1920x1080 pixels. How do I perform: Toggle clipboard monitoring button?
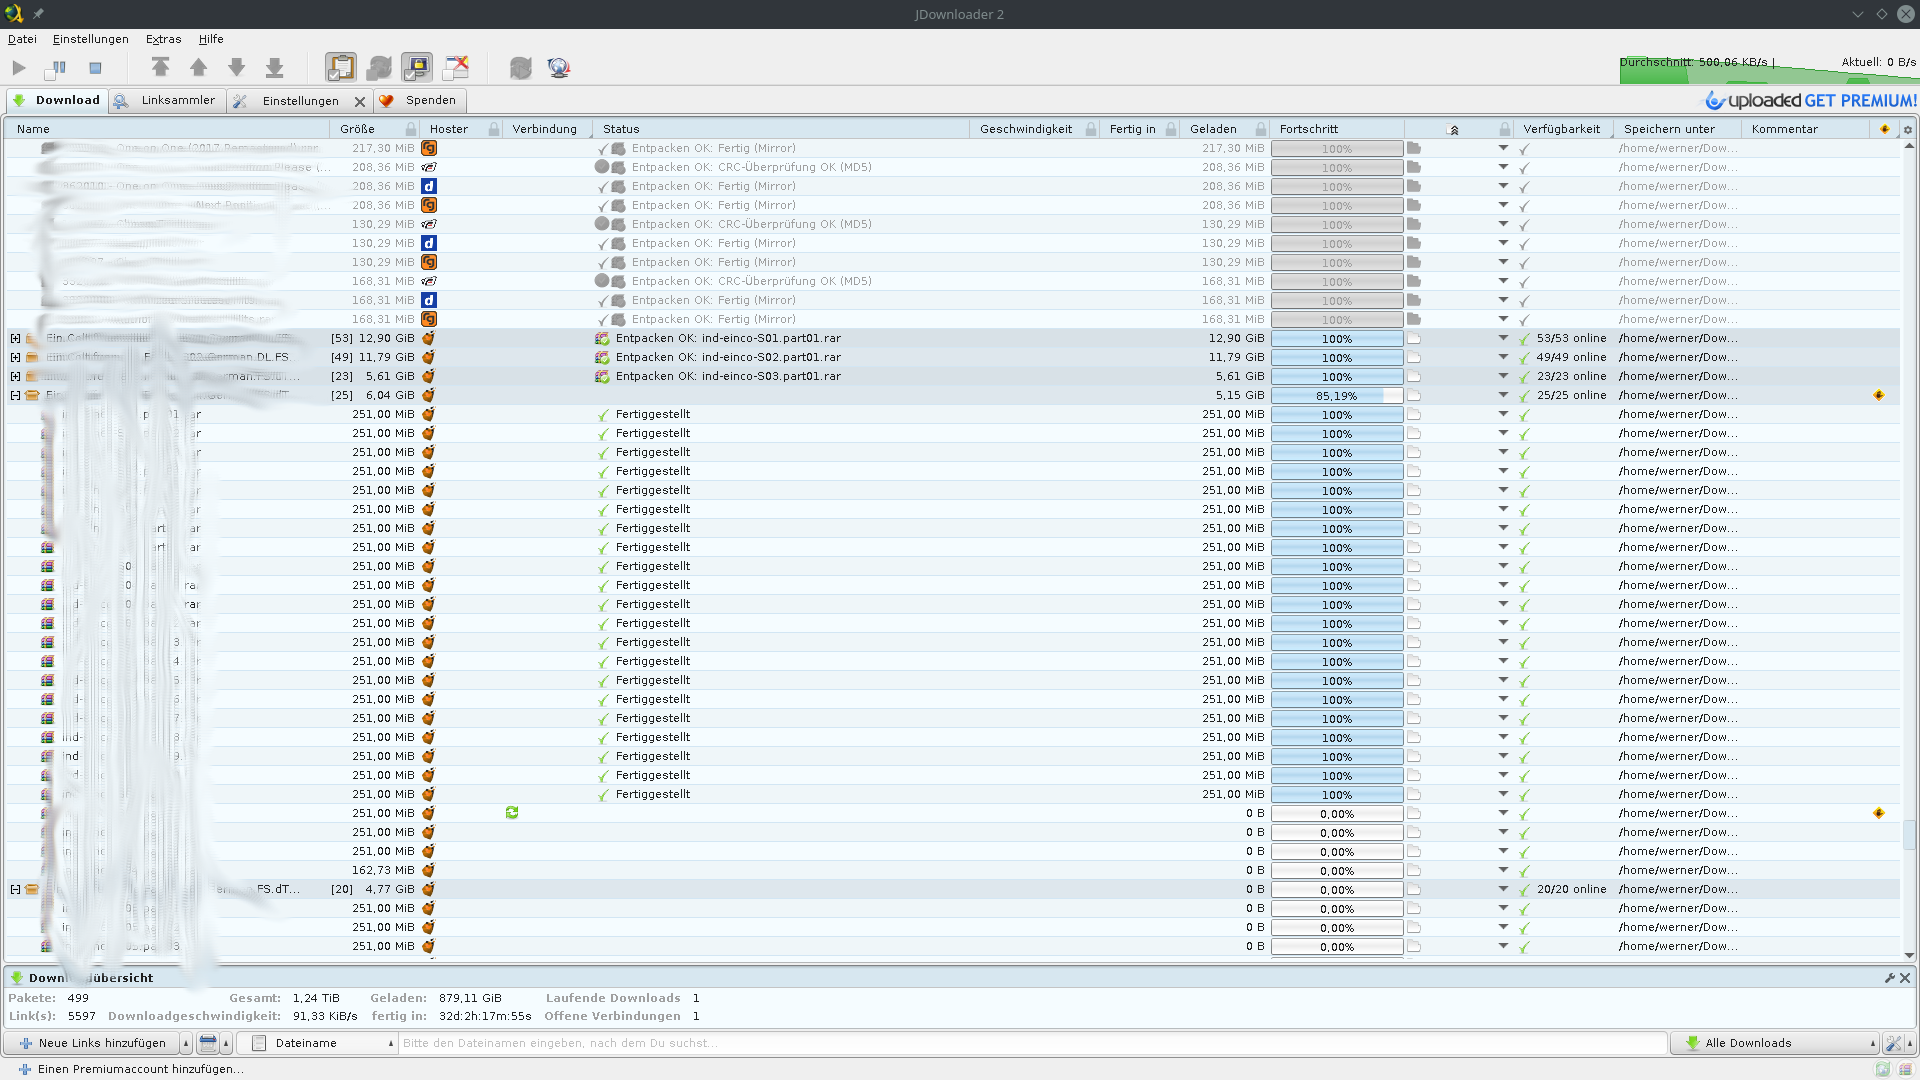pos(340,68)
